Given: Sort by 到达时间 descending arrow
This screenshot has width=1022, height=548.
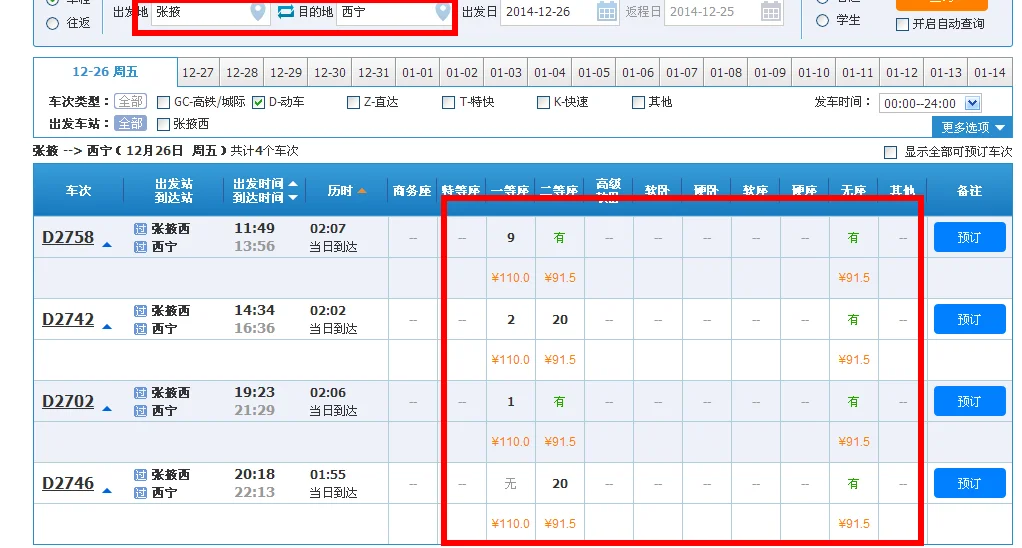Looking at the screenshot, I should [293, 197].
